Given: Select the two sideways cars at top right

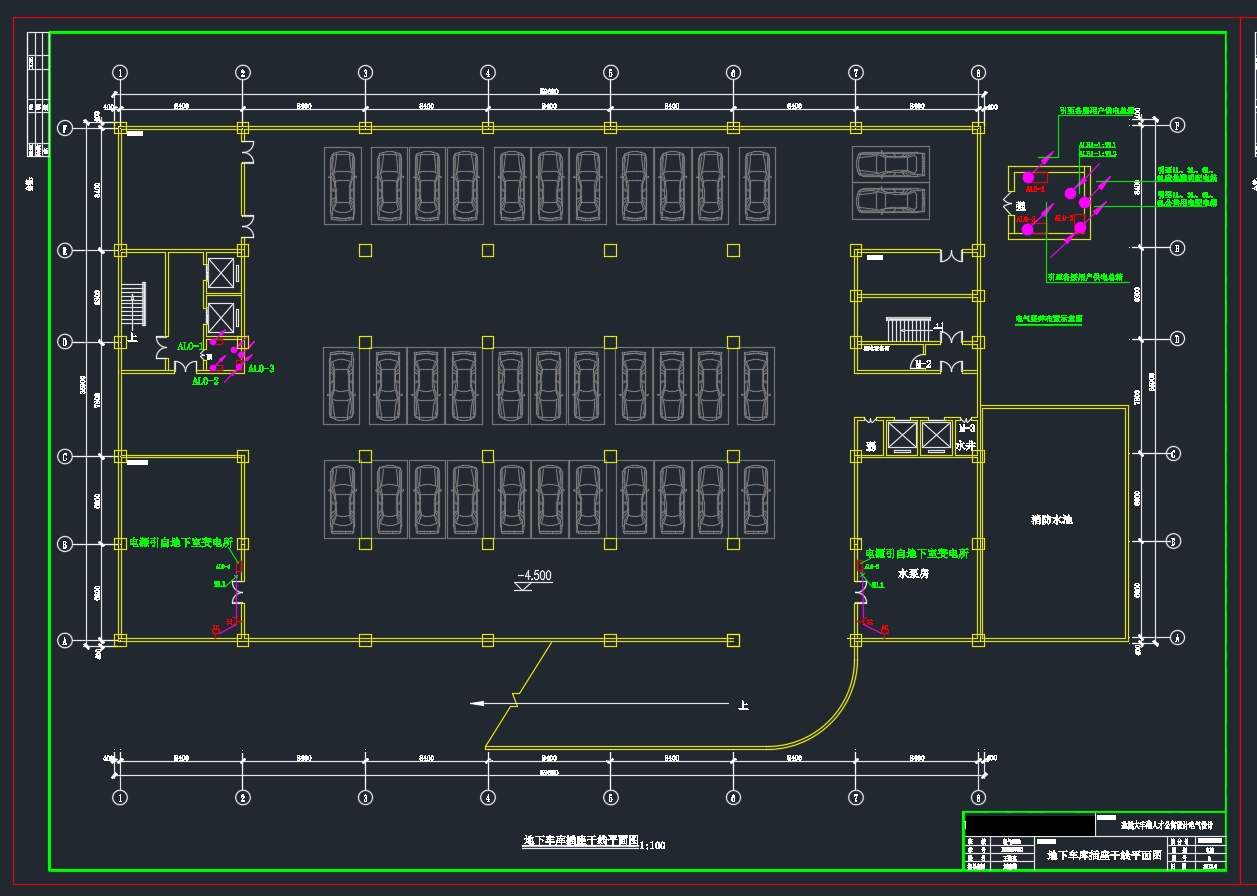Looking at the screenshot, I should pyautogui.click(x=887, y=182).
